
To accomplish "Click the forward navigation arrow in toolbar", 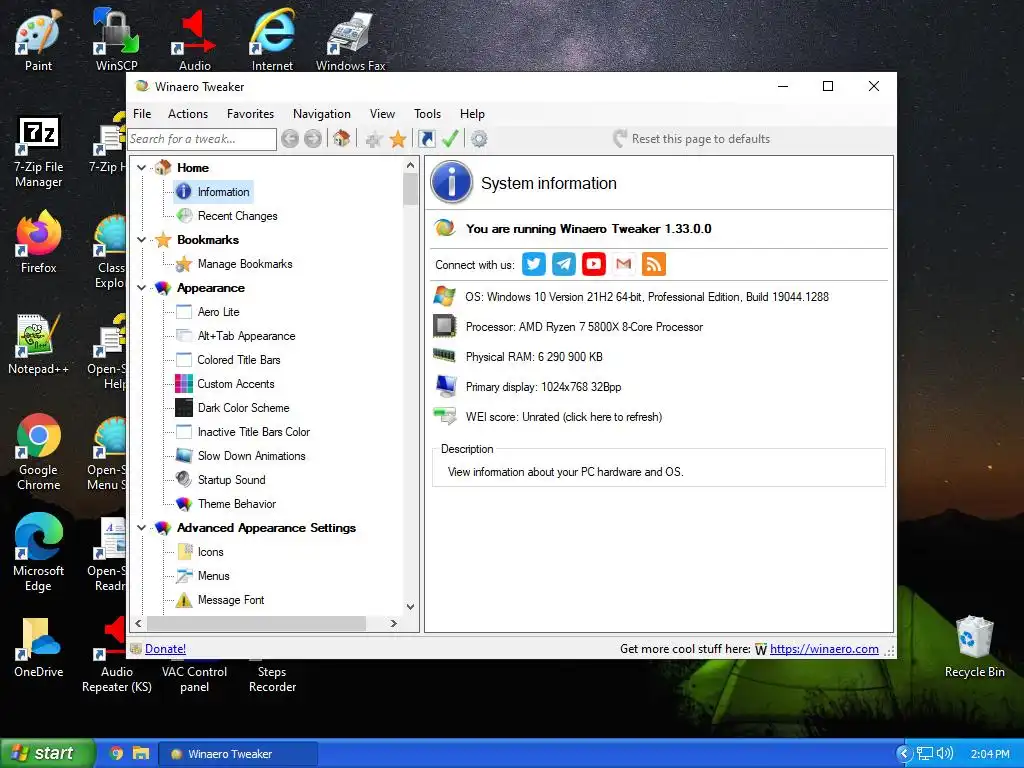I will click(x=313, y=138).
